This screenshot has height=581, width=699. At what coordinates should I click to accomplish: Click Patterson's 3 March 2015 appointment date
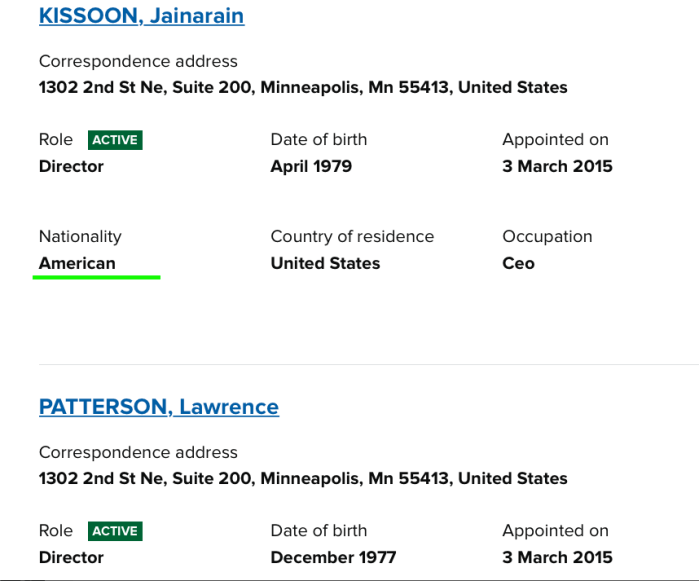(x=557, y=557)
